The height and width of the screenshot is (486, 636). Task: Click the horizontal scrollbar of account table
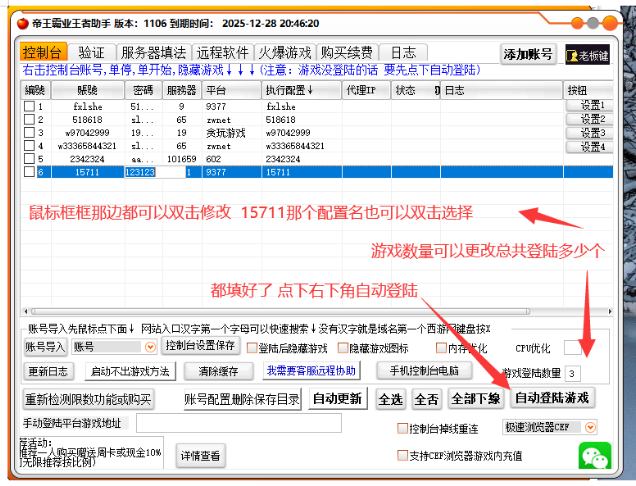point(281,311)
